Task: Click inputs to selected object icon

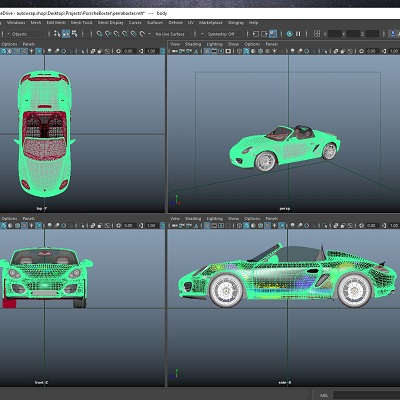Action: coord(256,34)
